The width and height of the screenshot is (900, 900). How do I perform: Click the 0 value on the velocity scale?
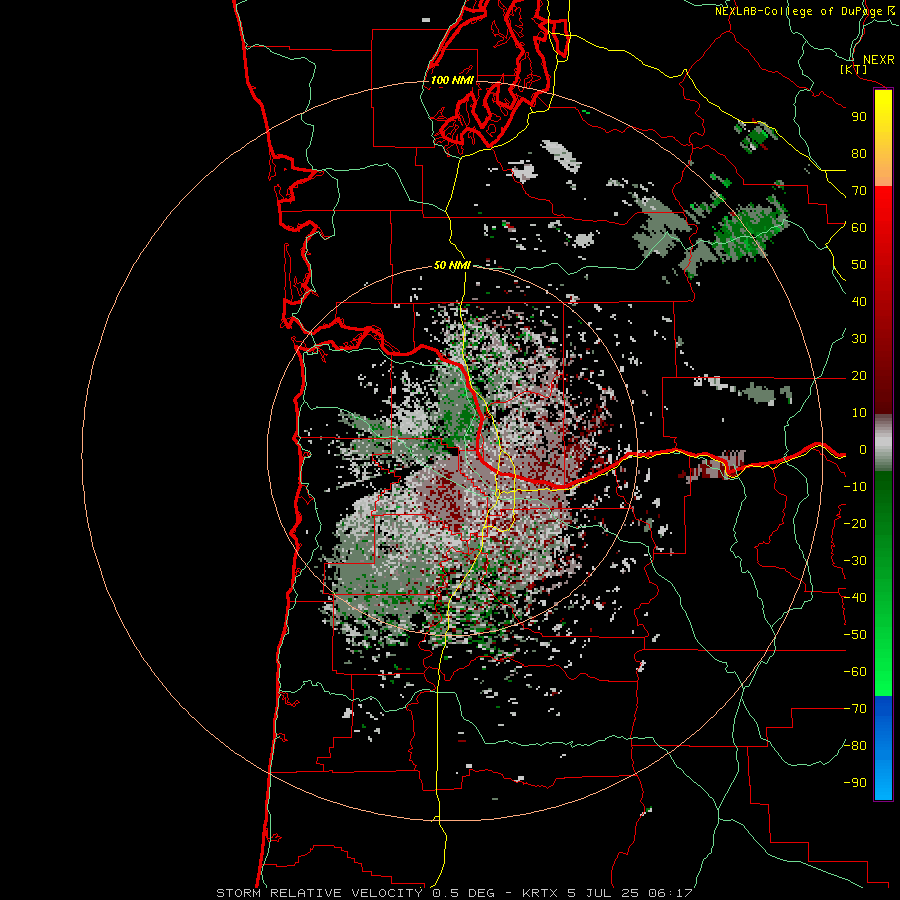pyautogui.click(x=863, y=450)
